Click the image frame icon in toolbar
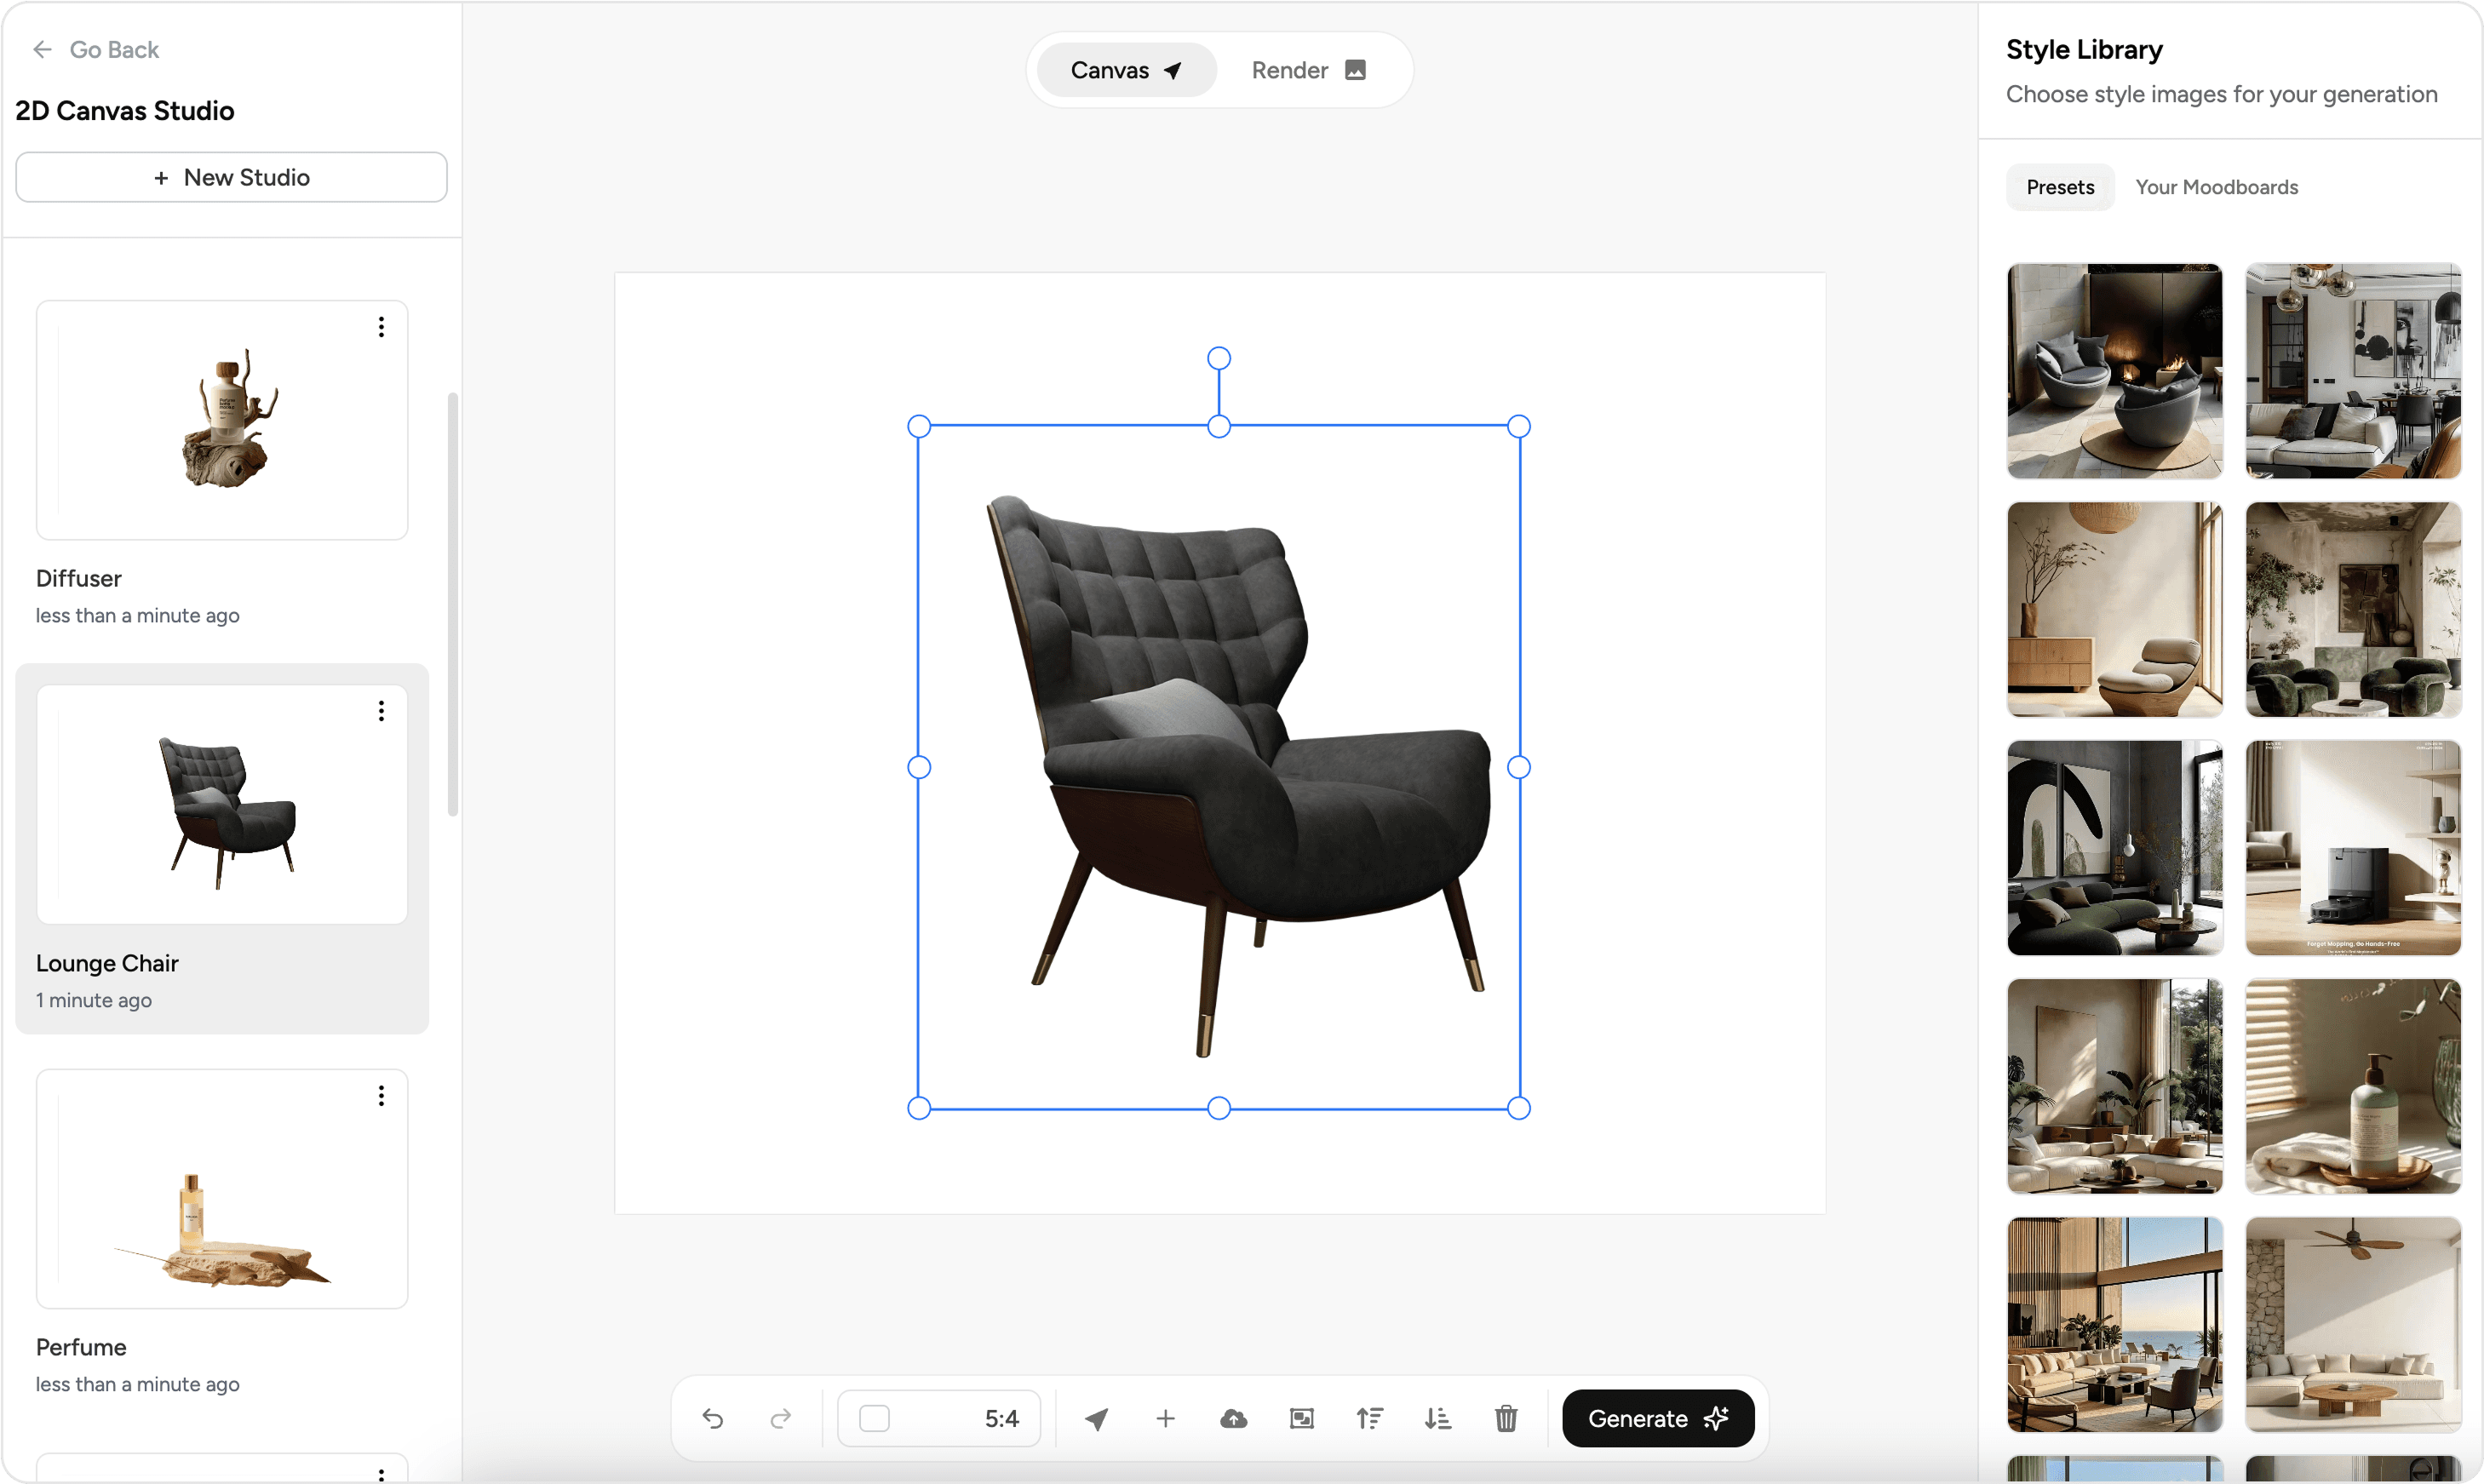2484x1484 pixels. pos(1301,1418)
